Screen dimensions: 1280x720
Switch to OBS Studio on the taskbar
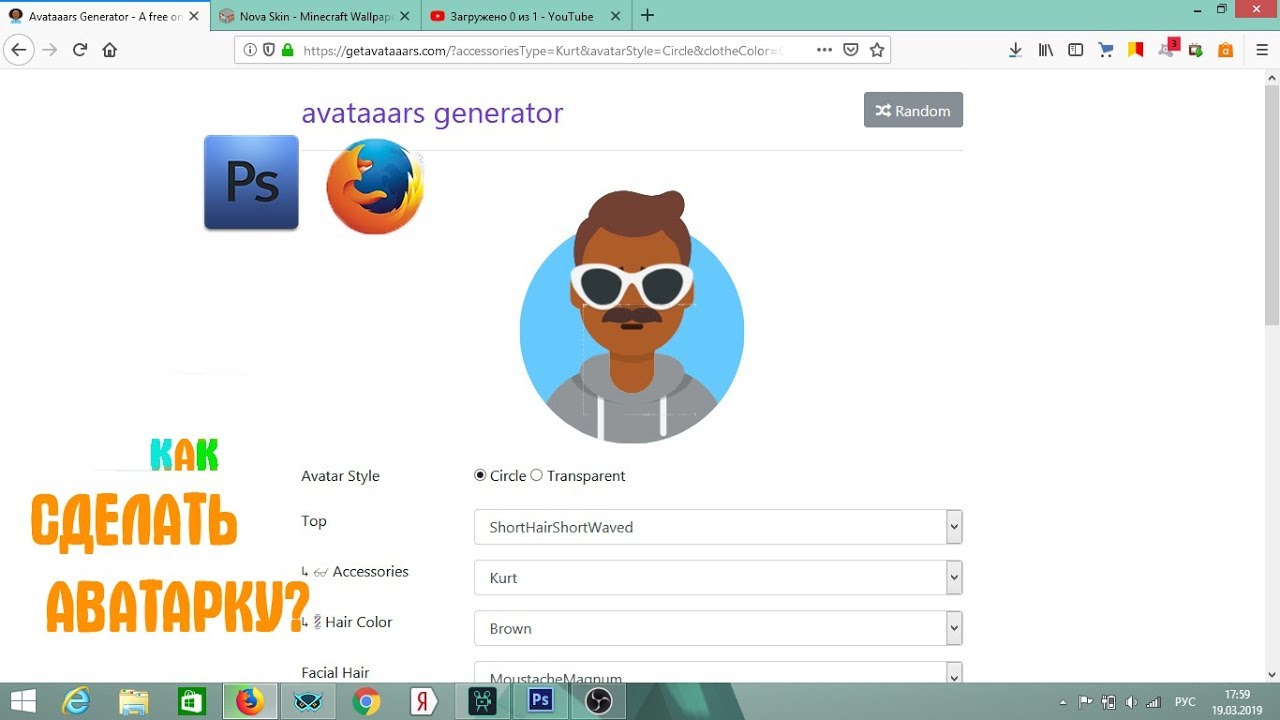(599, 701)
